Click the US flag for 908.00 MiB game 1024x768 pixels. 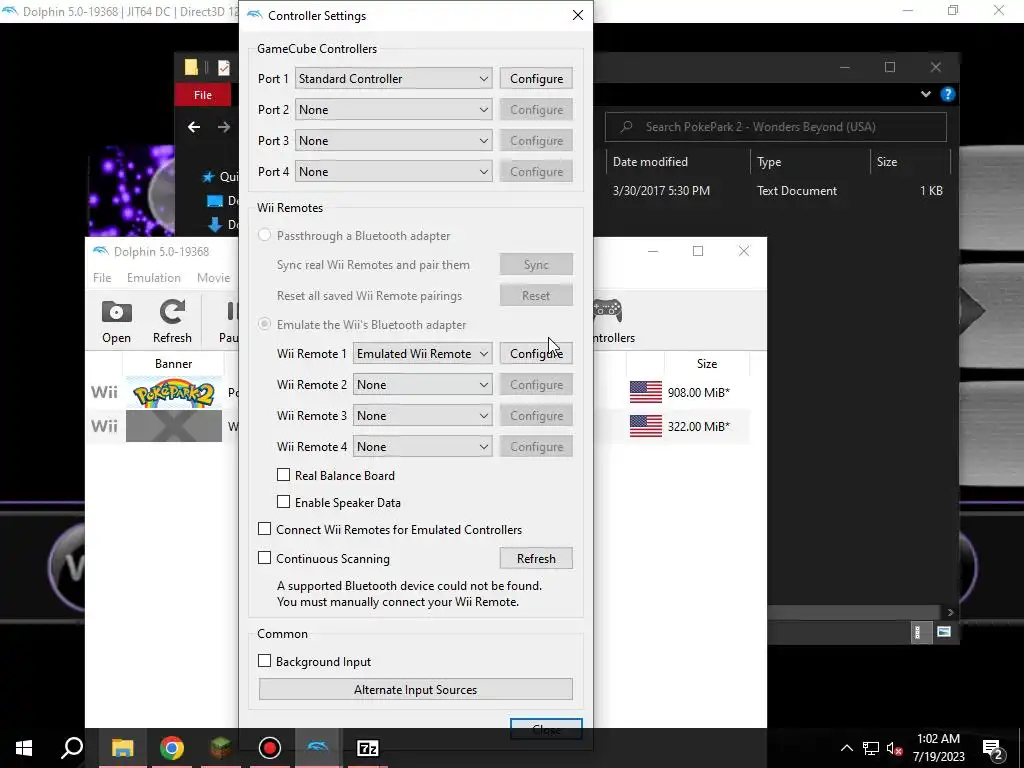tap(645, 392)
